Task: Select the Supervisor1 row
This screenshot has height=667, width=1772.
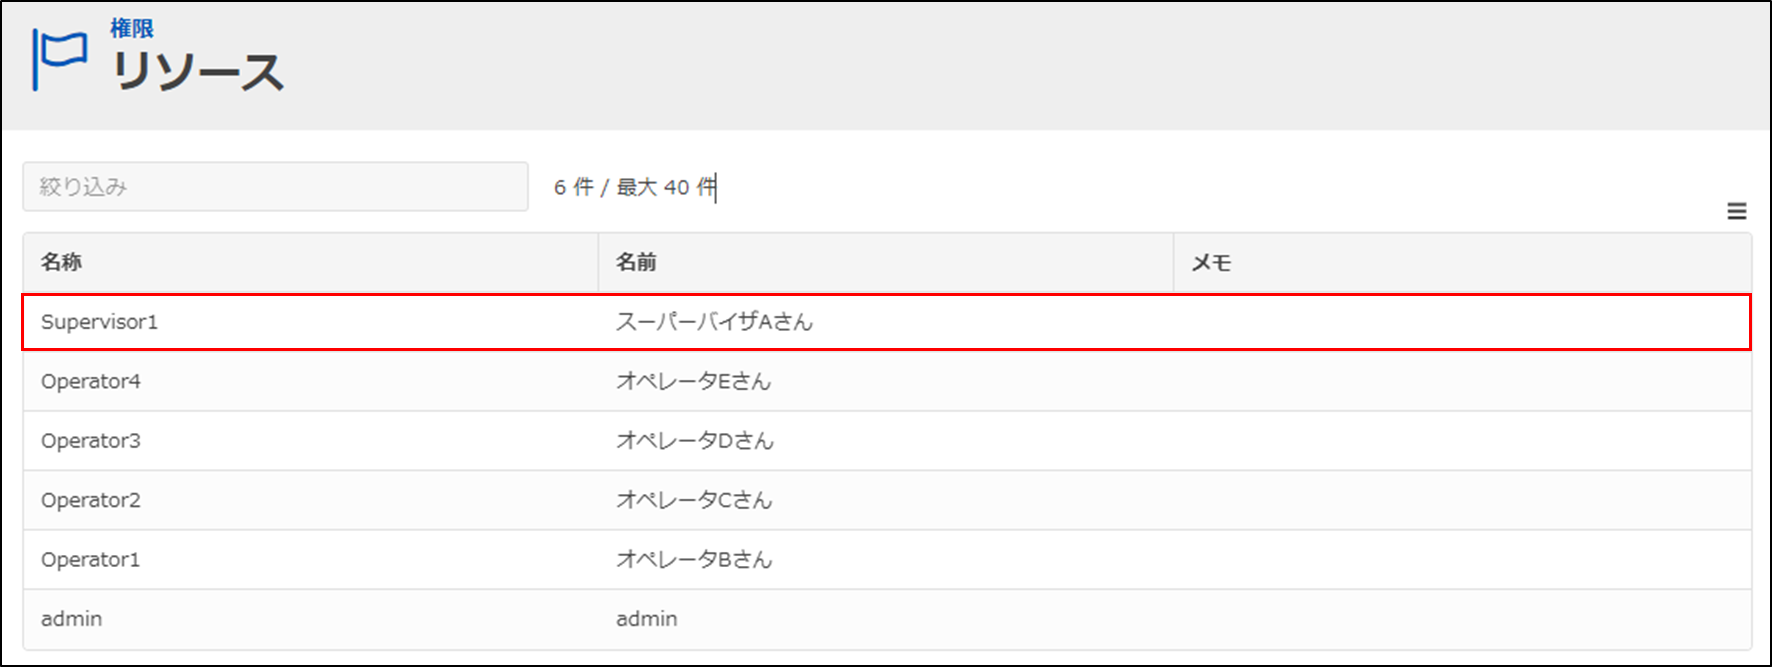Action: pos(99,322)
